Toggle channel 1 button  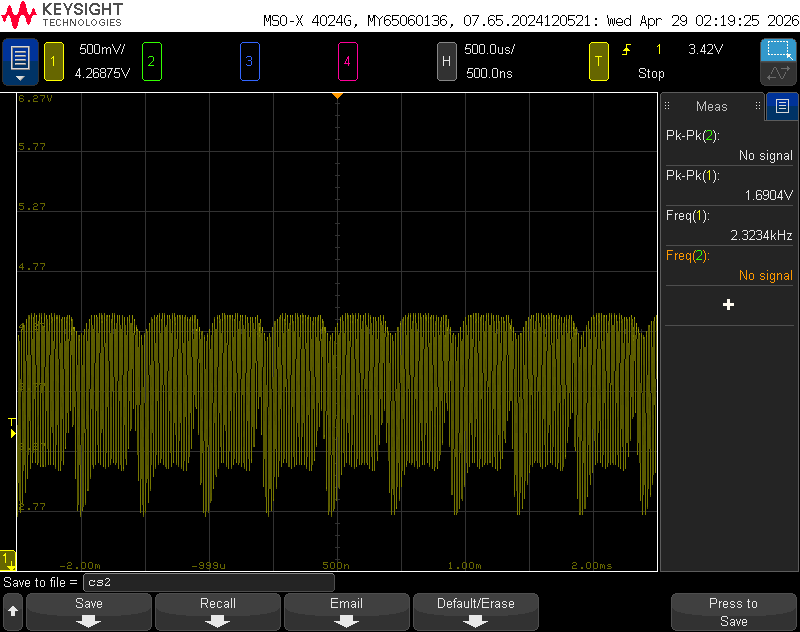point(54,62)
